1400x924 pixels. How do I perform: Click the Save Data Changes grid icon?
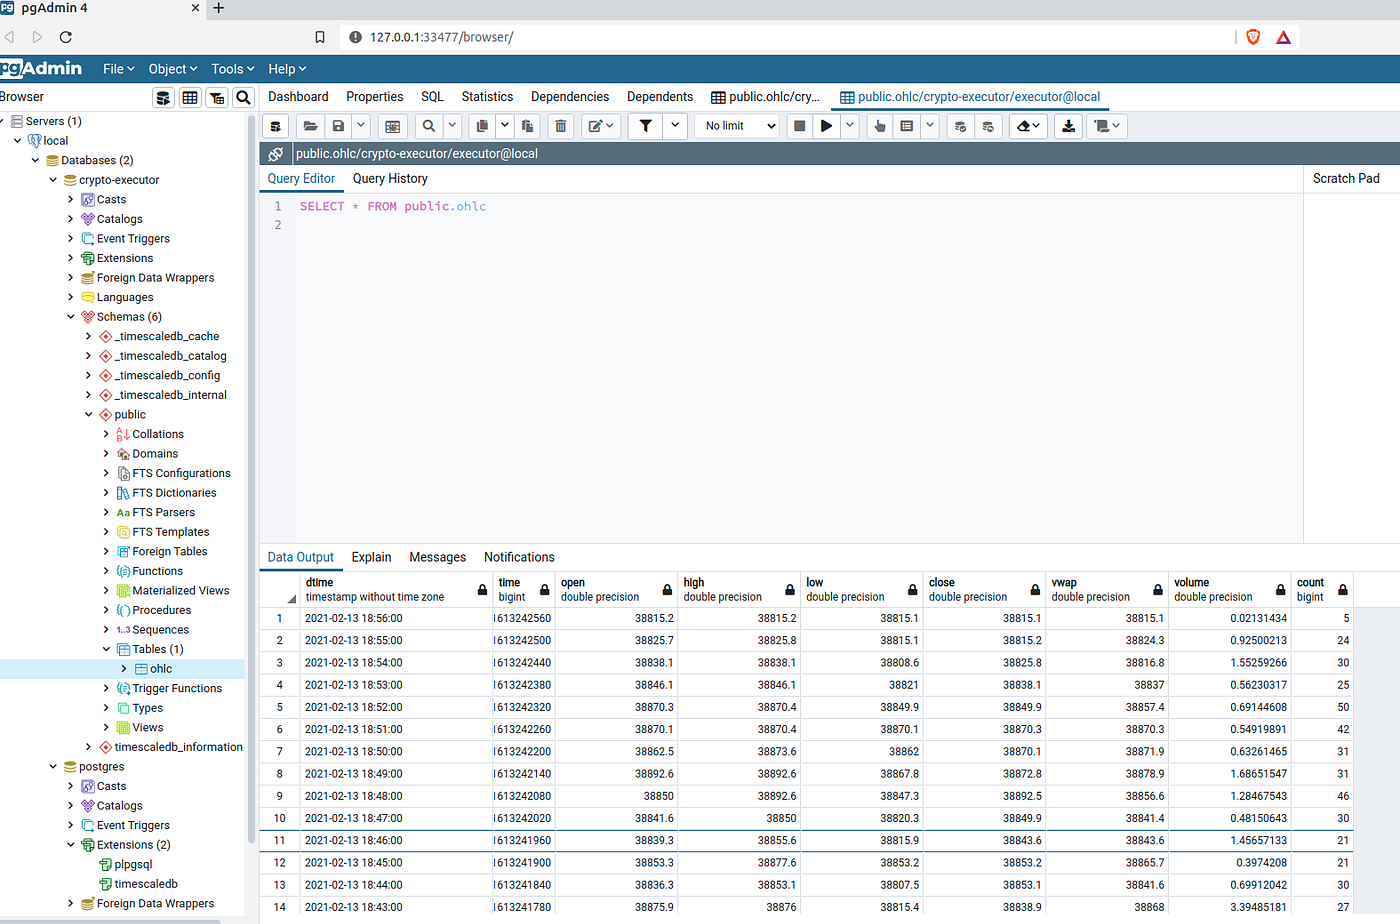click(x=393, y=126)
